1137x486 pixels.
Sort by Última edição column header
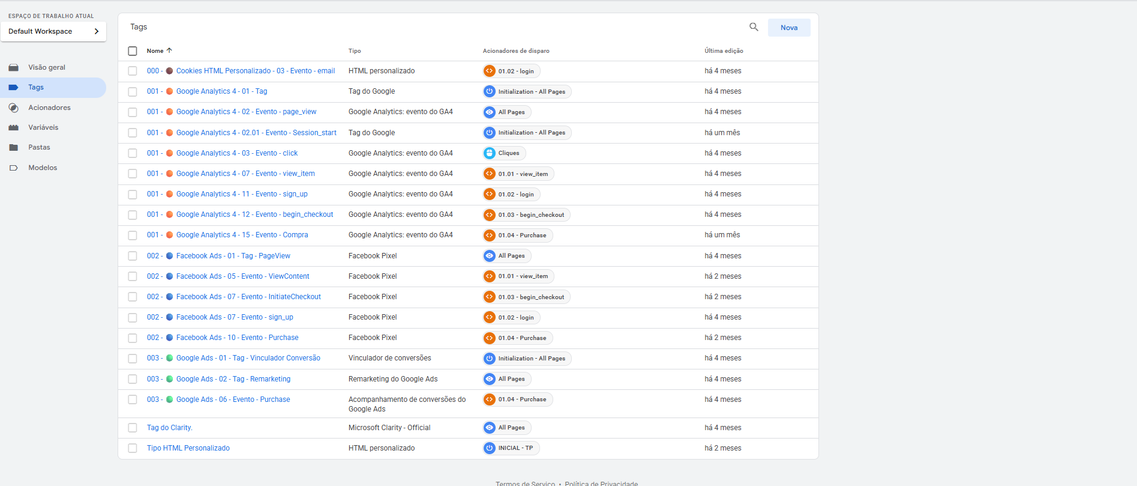tap(724, 51)
